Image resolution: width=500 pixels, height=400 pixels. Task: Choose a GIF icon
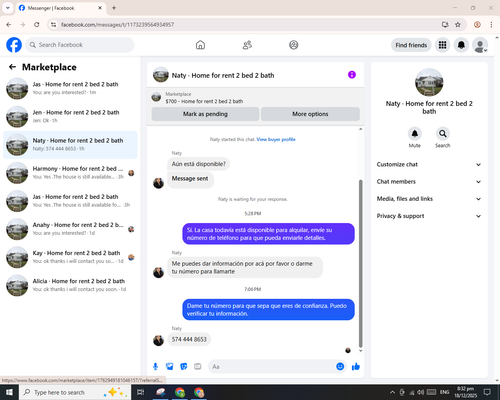click(198, 367)
